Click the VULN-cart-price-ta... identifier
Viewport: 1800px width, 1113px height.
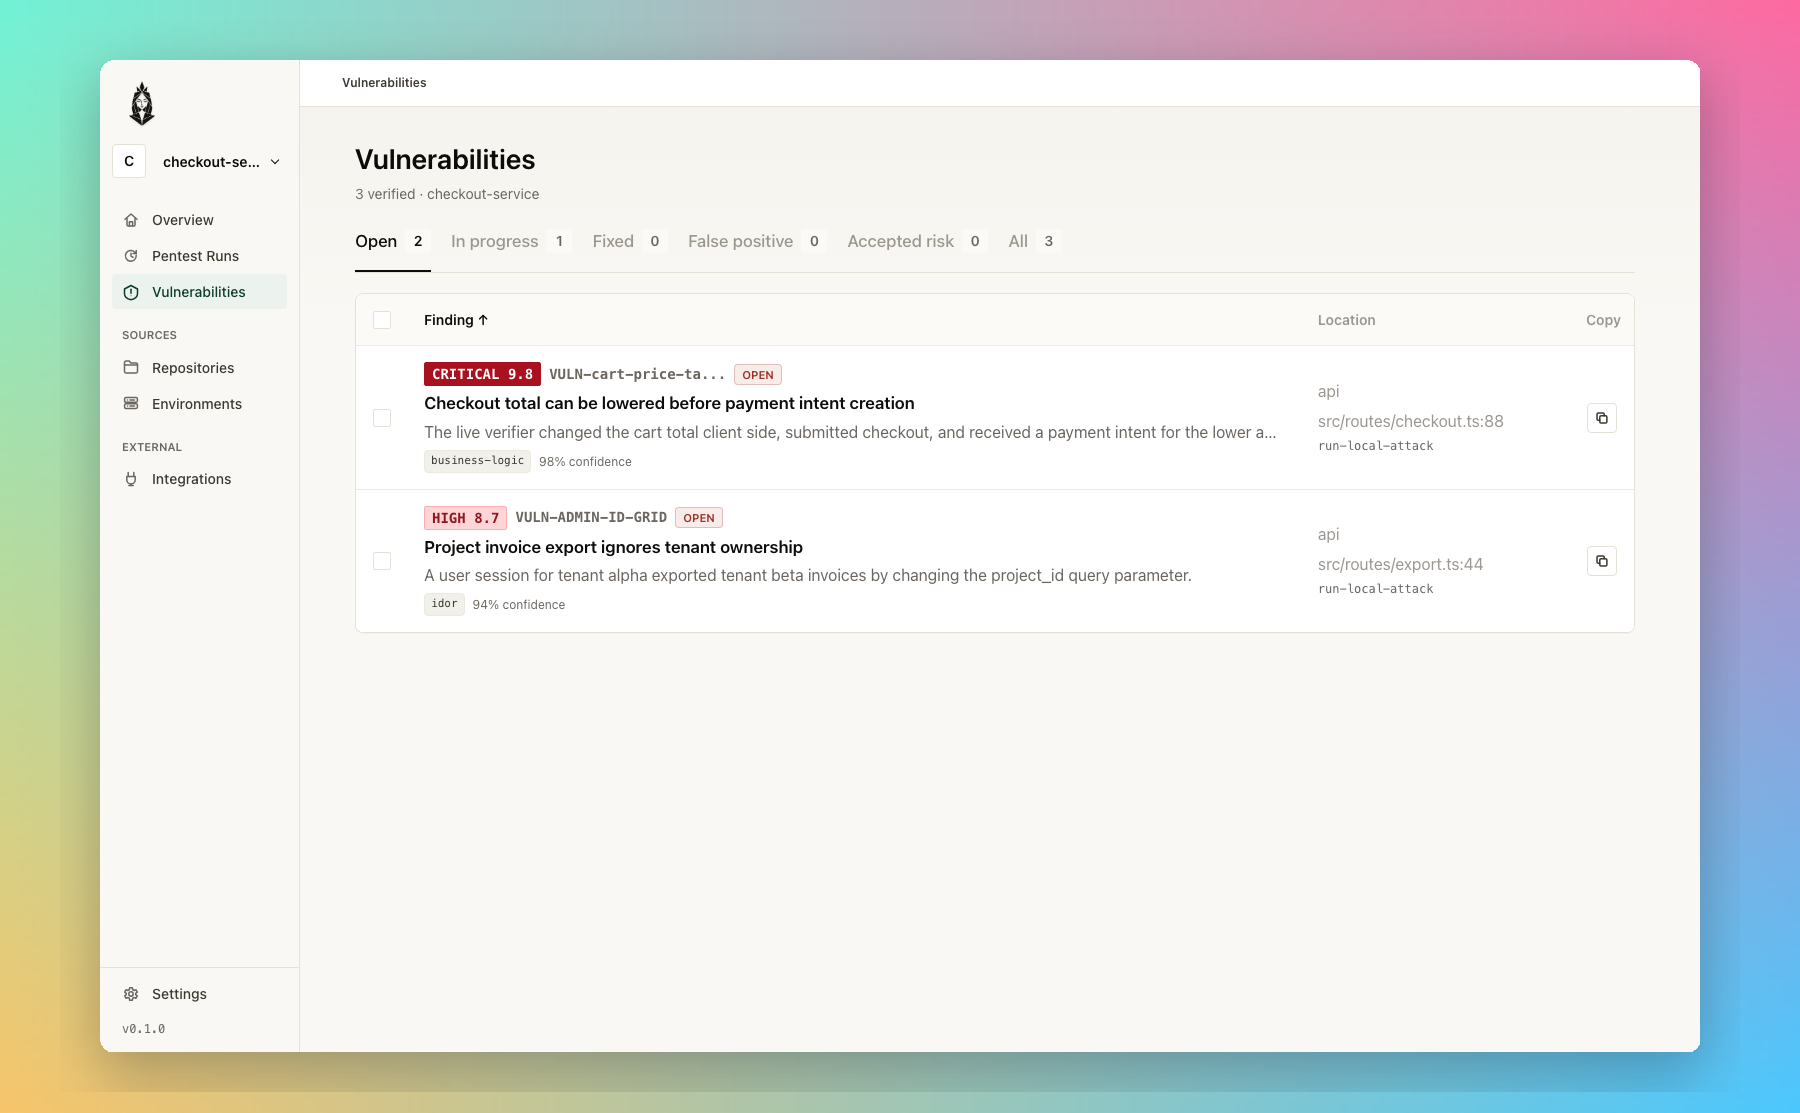(637, 374)
